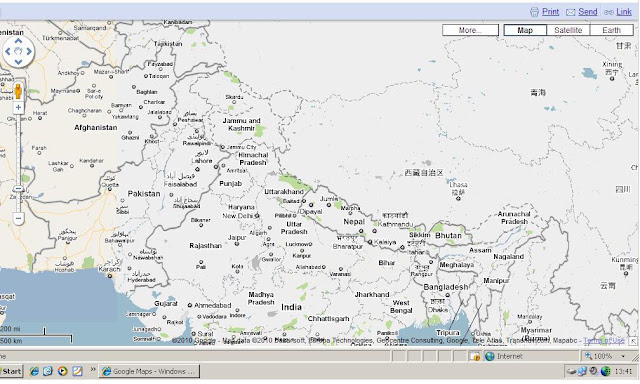Screen dimensions: 640x384
Task: Click the Rajasthan state label
Action: pos(205,246)
